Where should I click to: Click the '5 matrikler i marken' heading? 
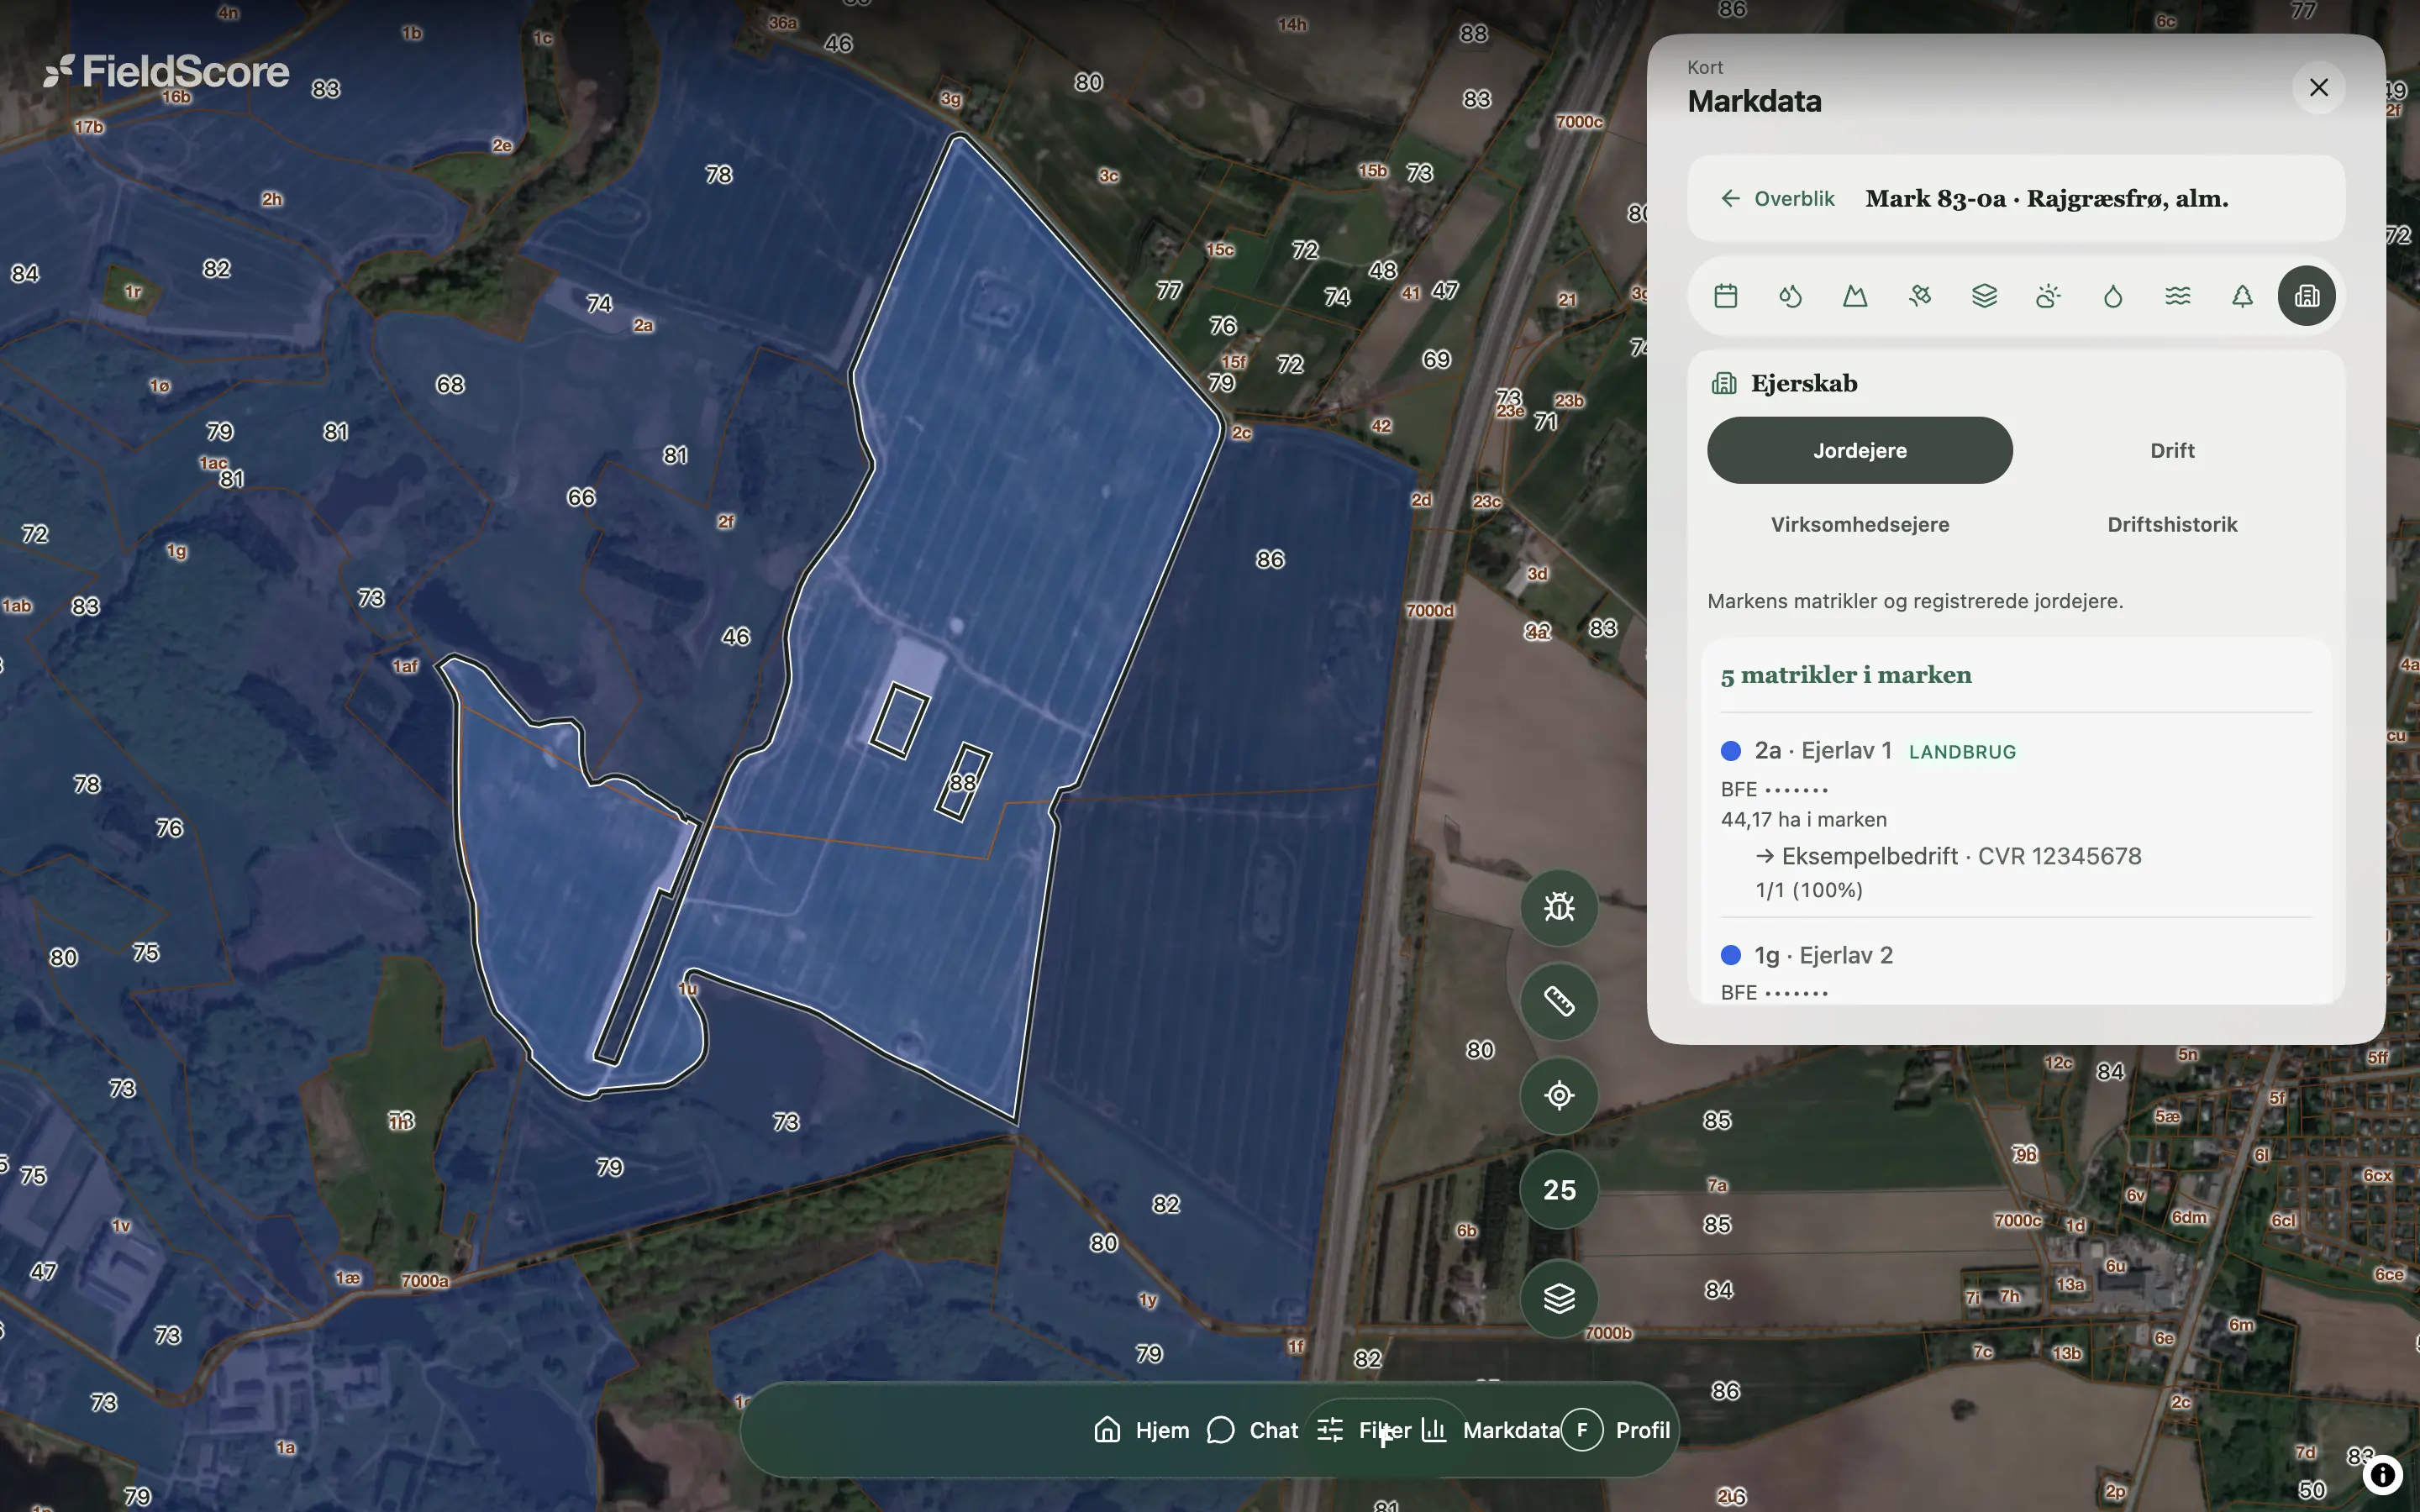pos(1846,675)
